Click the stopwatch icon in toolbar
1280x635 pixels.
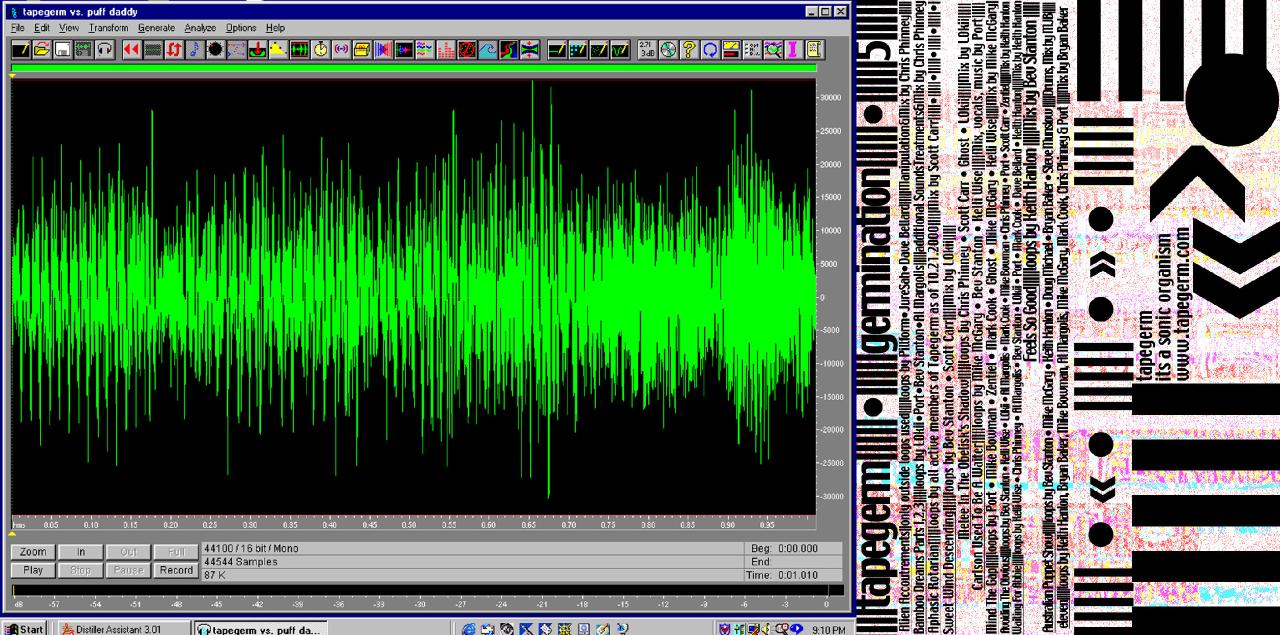(320, 49)
